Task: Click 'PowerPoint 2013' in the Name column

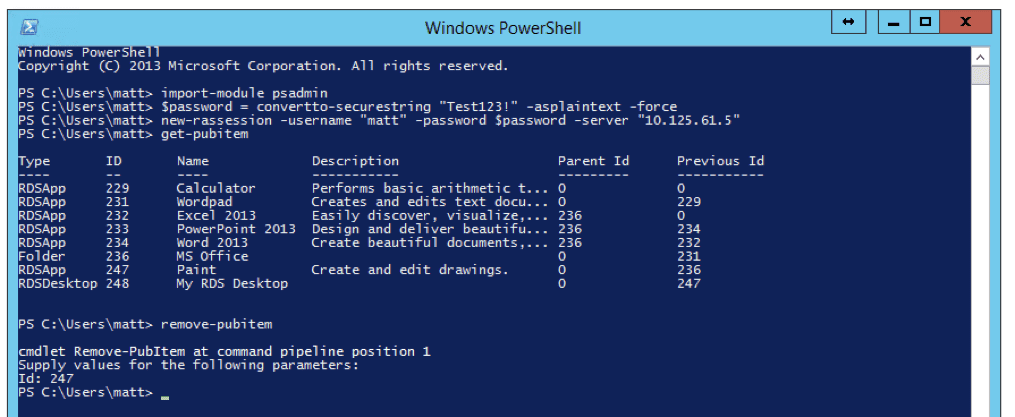Action: [x=236, y=229]
